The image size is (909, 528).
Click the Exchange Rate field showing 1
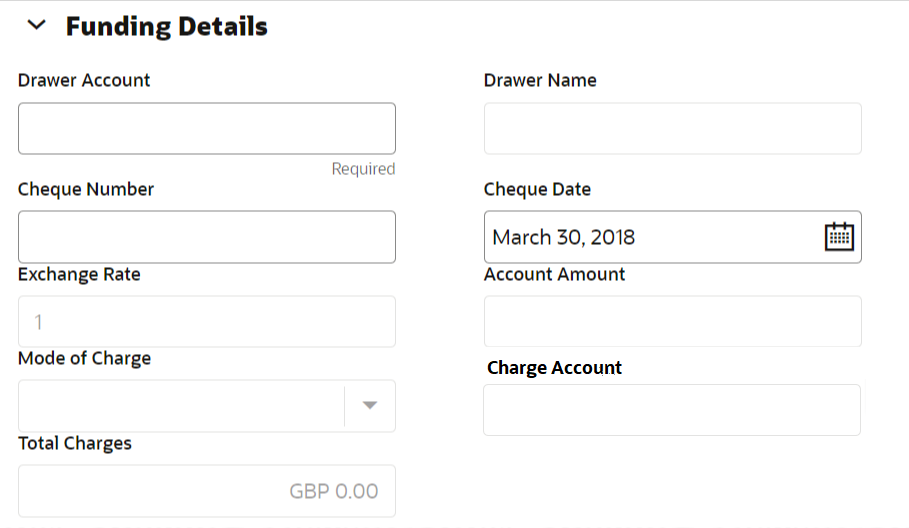[x=206, y=322]
